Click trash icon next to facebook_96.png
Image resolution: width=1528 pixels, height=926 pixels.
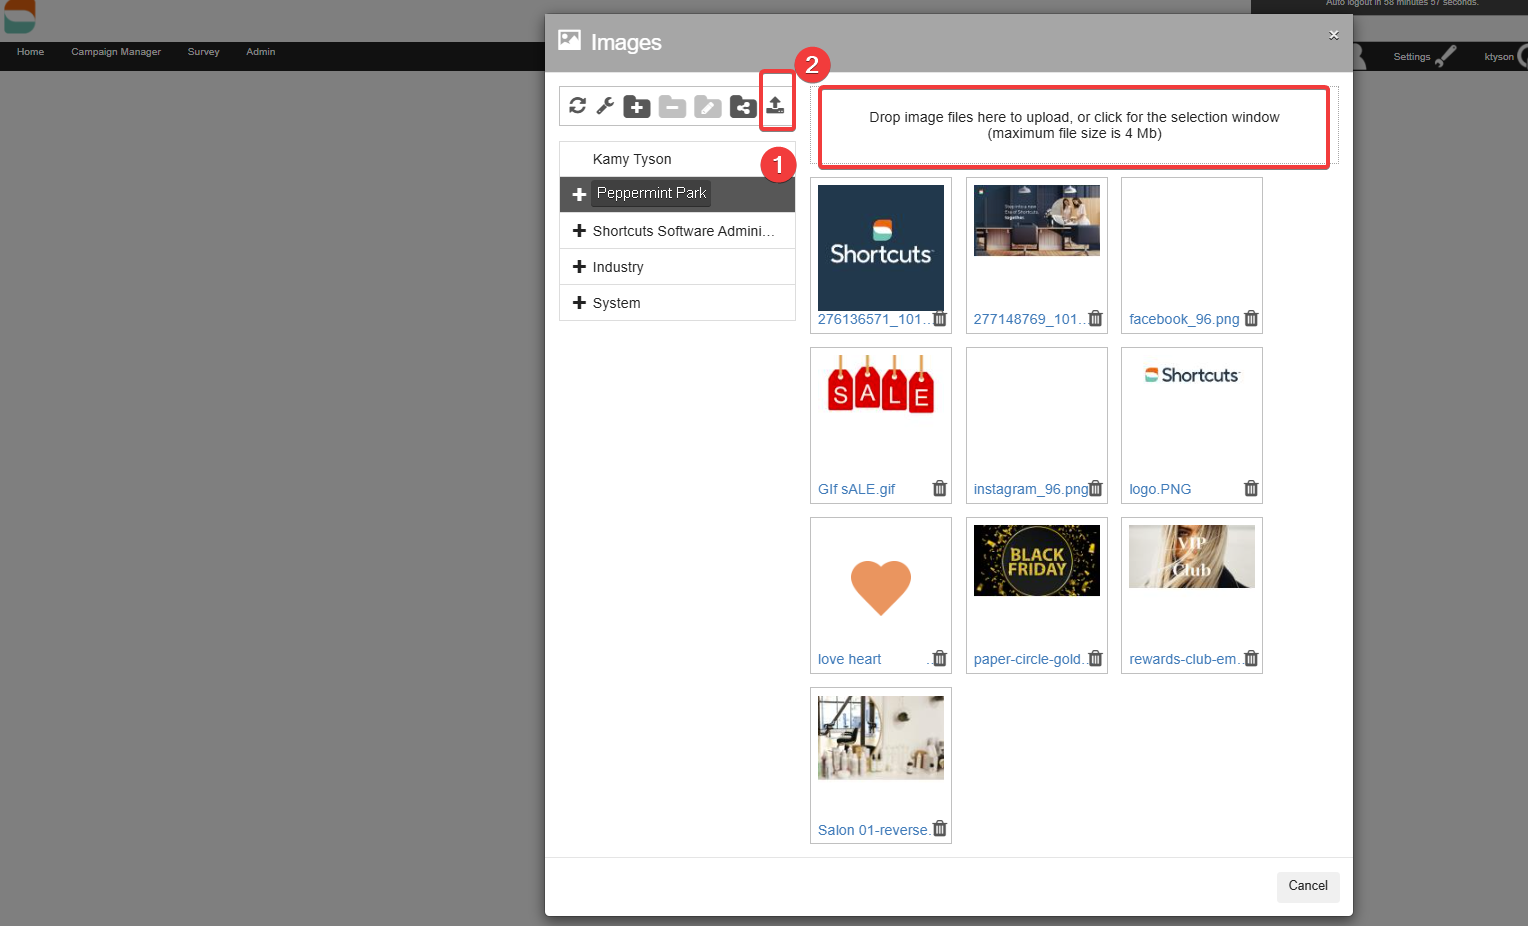pos(1250,319)
